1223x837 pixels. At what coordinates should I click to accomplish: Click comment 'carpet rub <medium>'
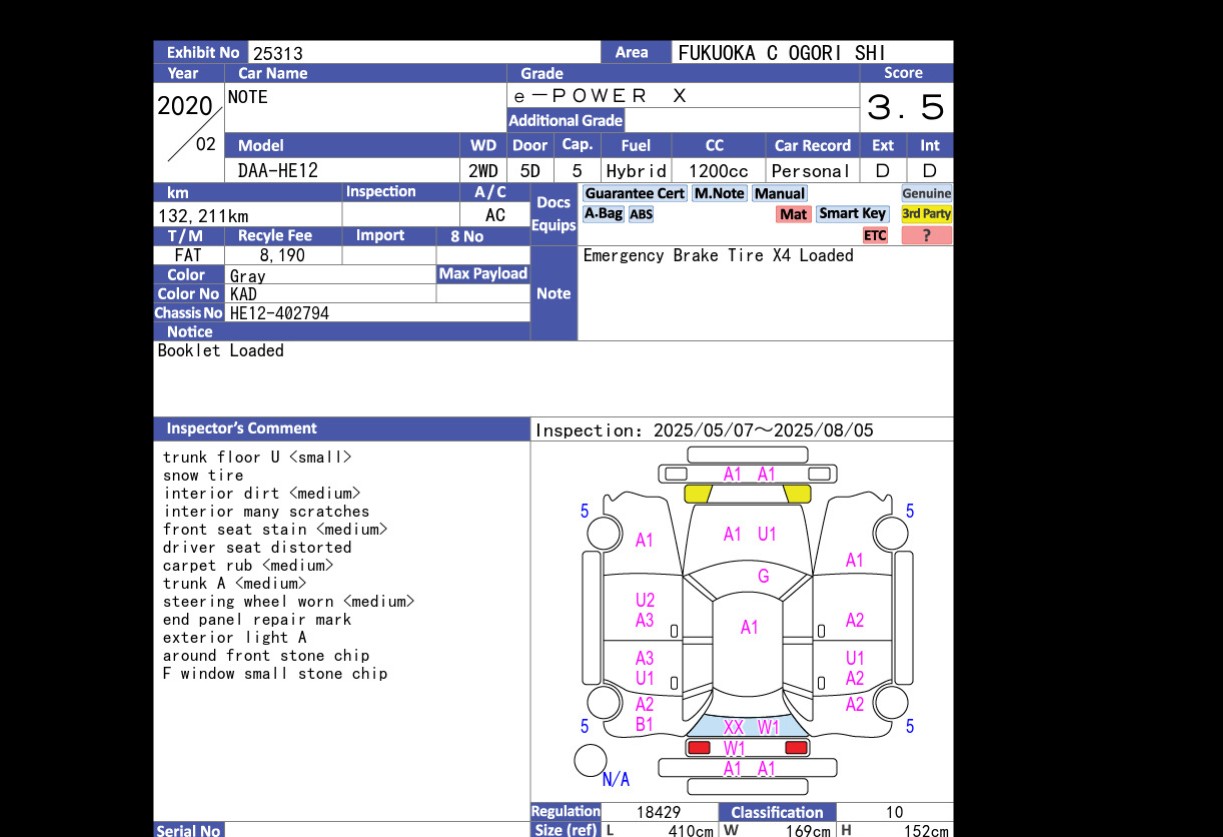coord(249,565)
